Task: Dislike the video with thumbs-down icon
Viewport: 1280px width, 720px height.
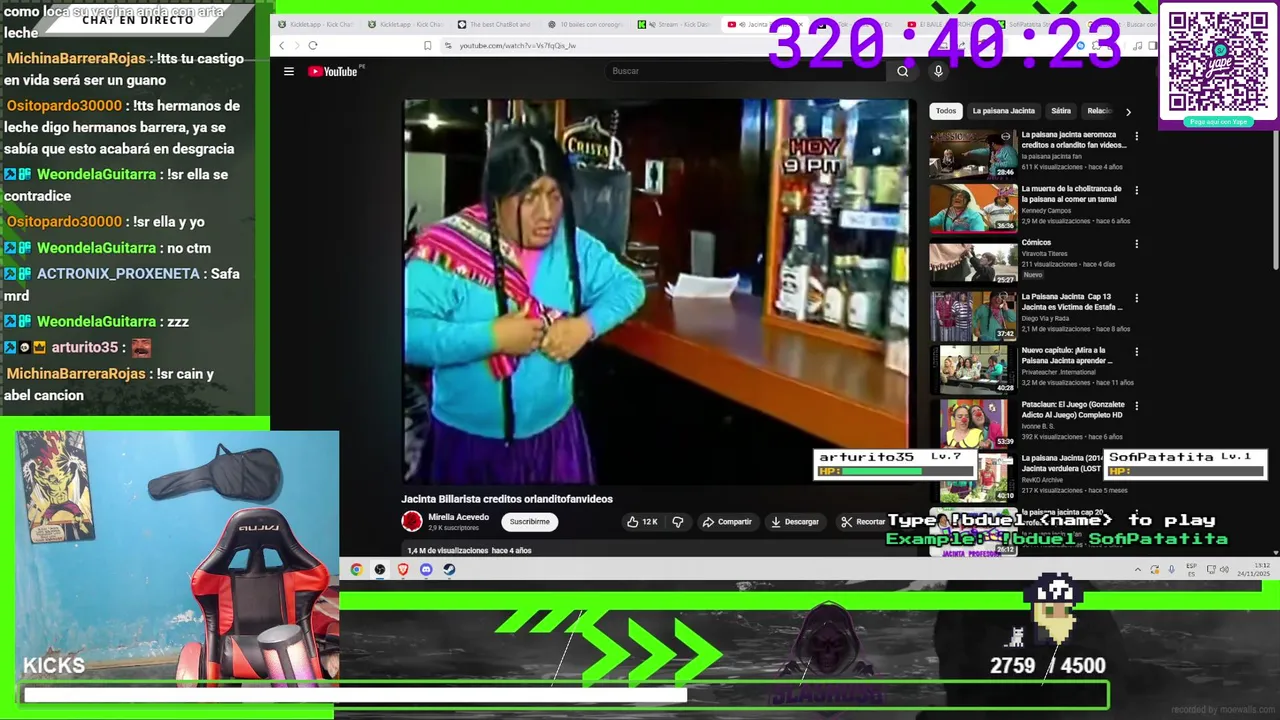Action: [x=677, y=522]
